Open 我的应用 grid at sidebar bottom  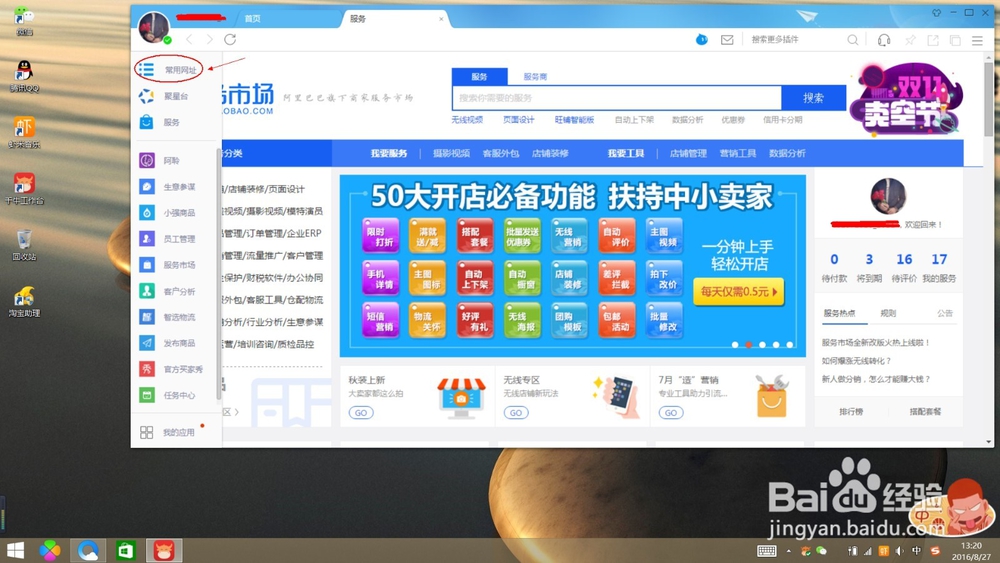[x=167, y=432]
